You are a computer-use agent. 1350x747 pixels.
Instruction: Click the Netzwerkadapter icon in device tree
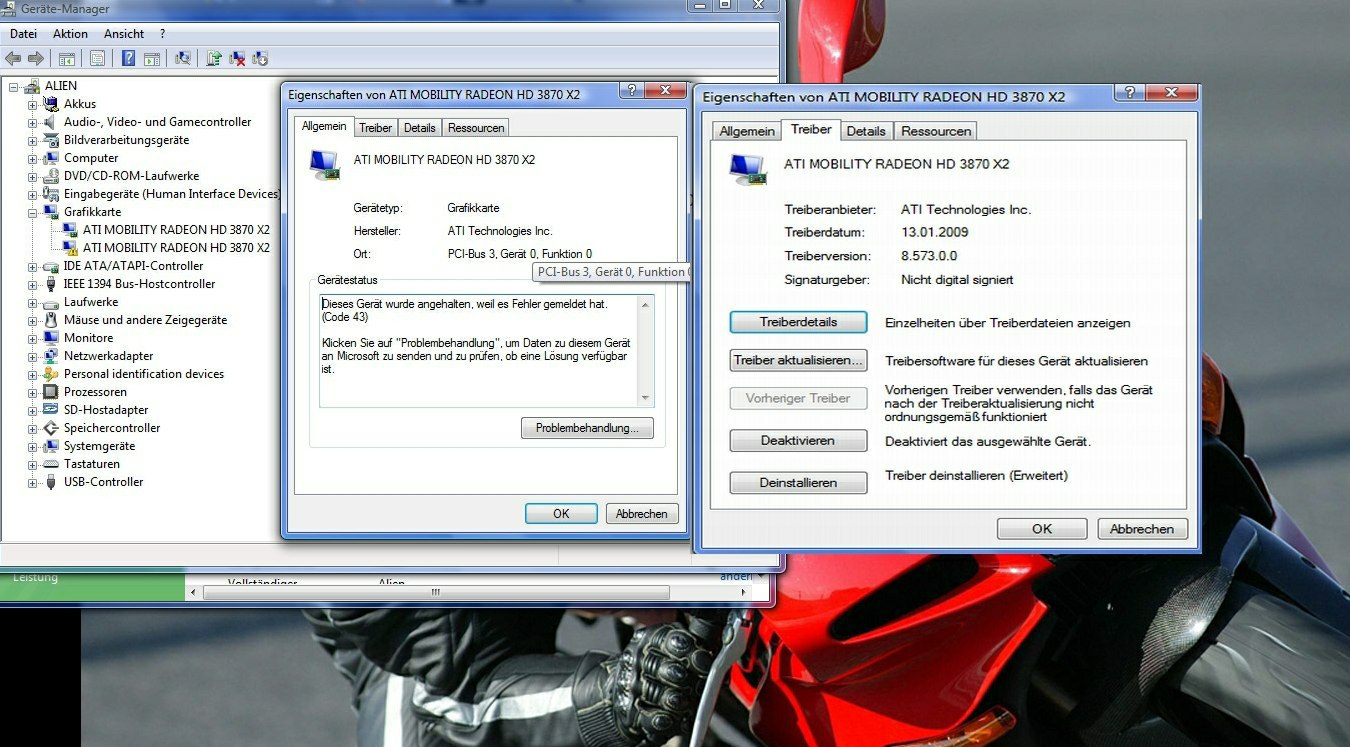point(51,356)
